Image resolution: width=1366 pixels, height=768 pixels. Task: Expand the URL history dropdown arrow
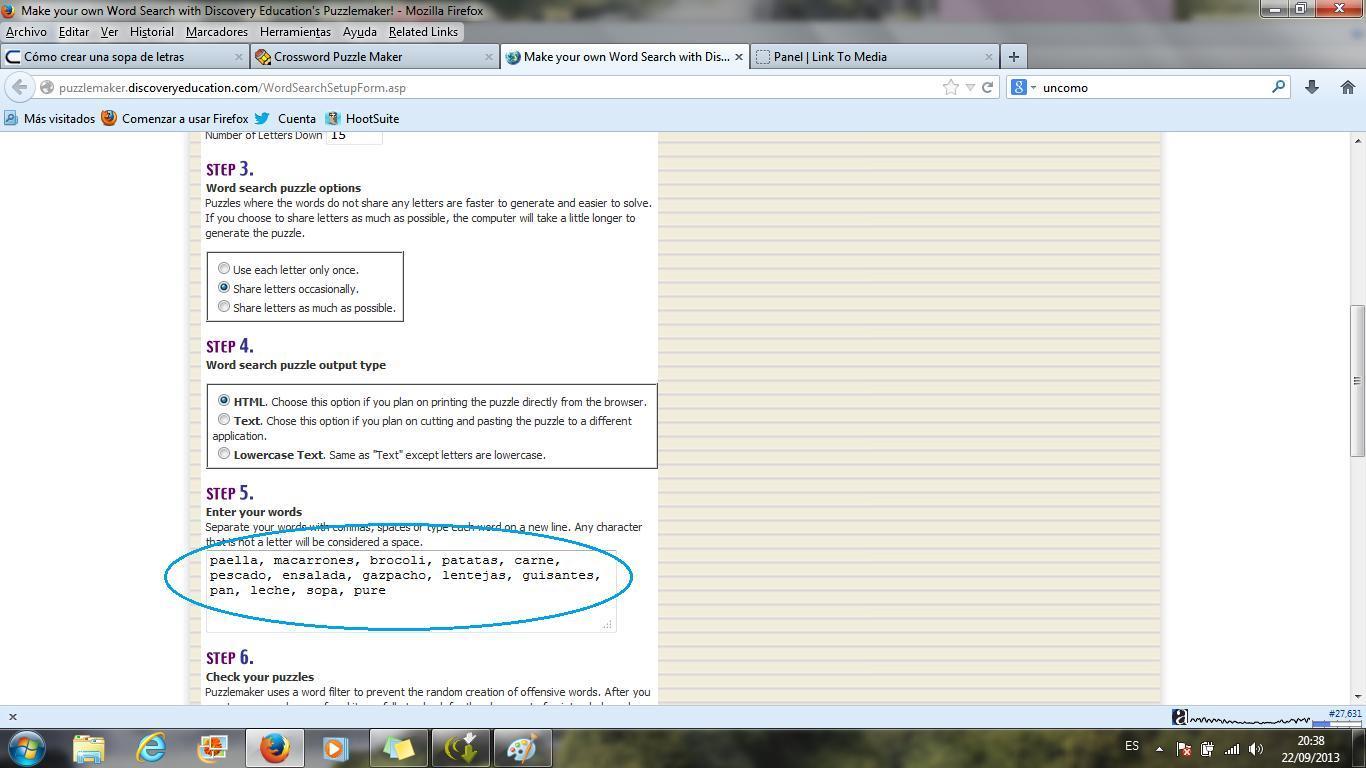pyautogui.click(x=969, y=87)
